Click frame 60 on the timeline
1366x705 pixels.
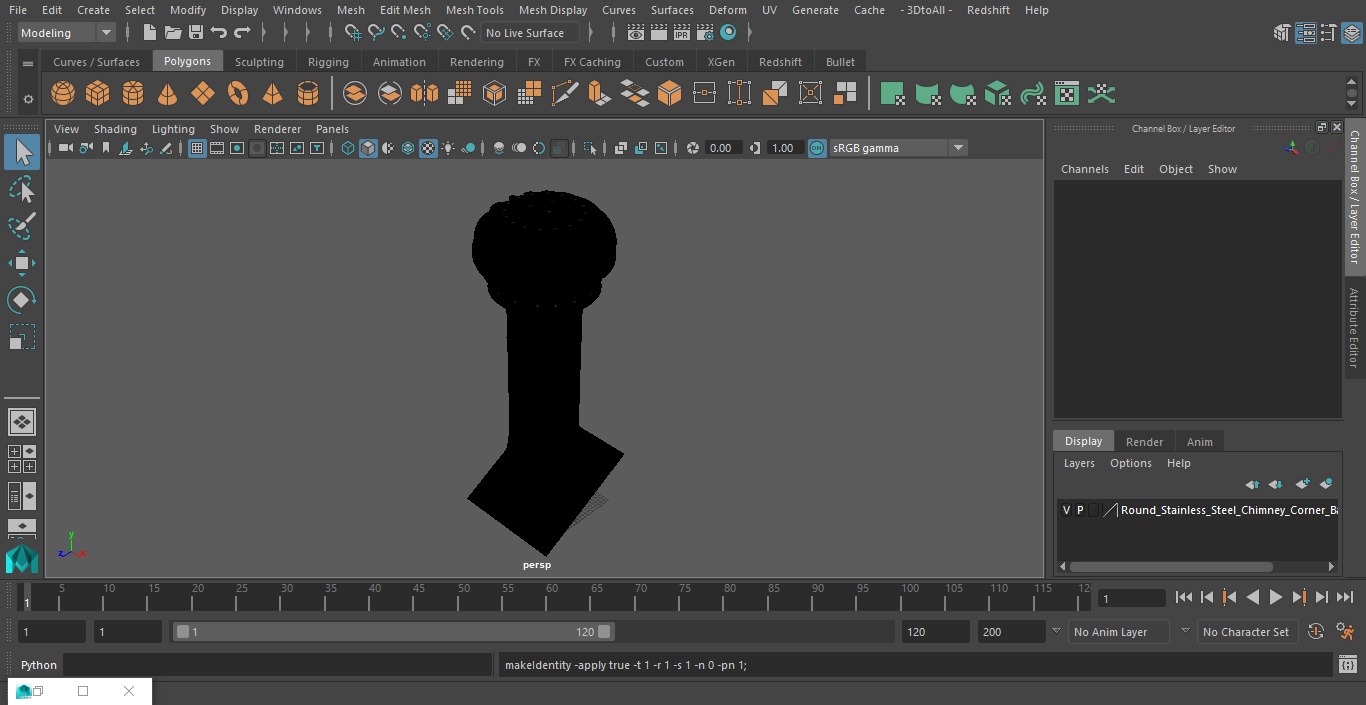552,597
